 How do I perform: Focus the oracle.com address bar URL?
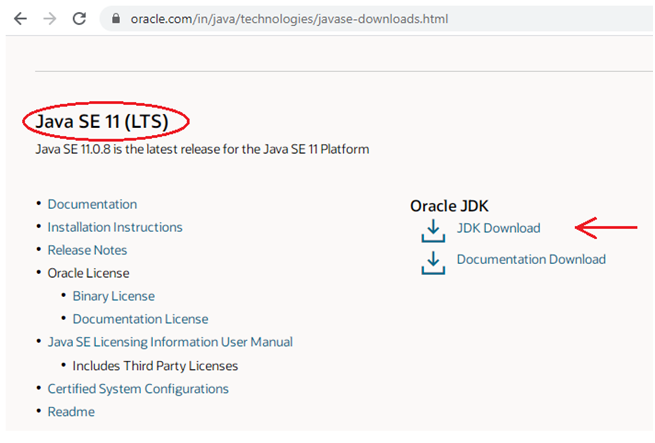tap(289, 19)
